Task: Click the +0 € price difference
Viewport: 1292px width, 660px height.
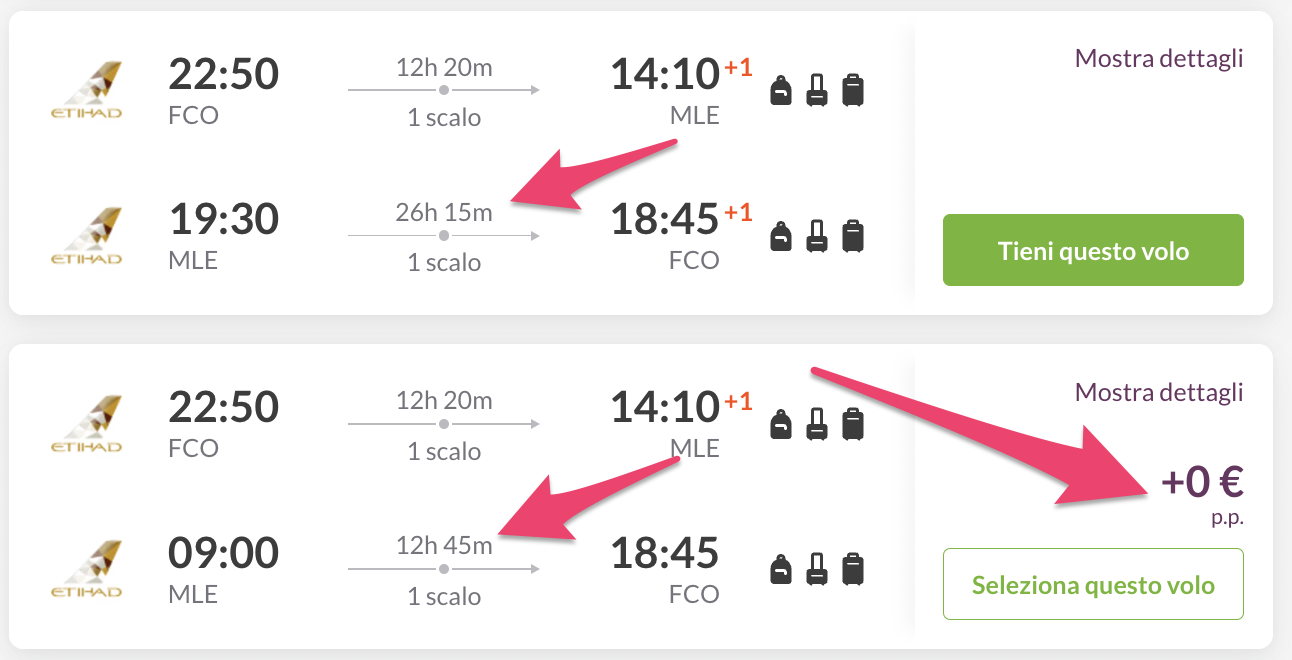Action: point(1202,482)
